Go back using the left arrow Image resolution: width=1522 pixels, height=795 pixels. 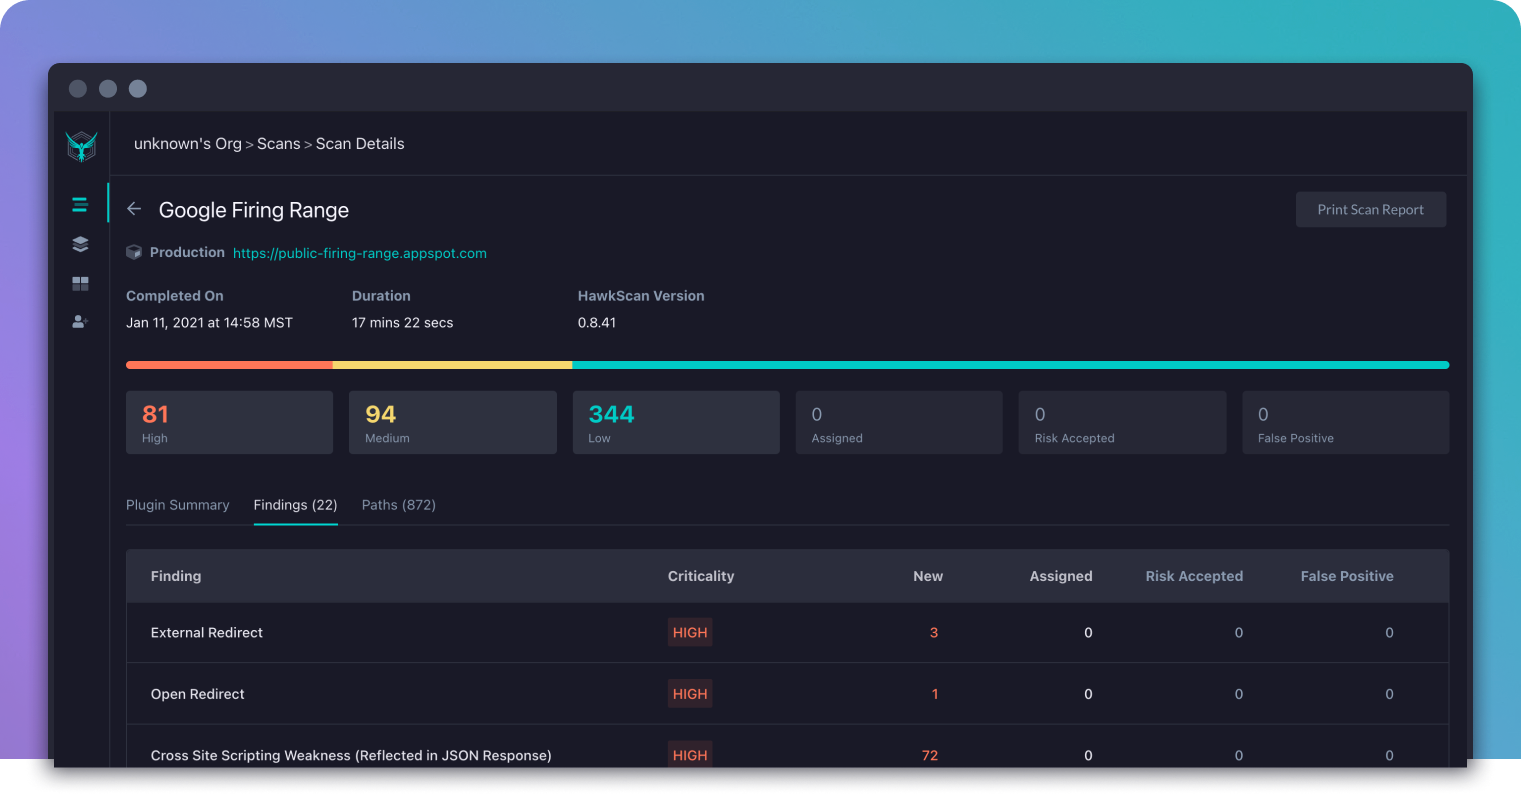click(134, 209)
